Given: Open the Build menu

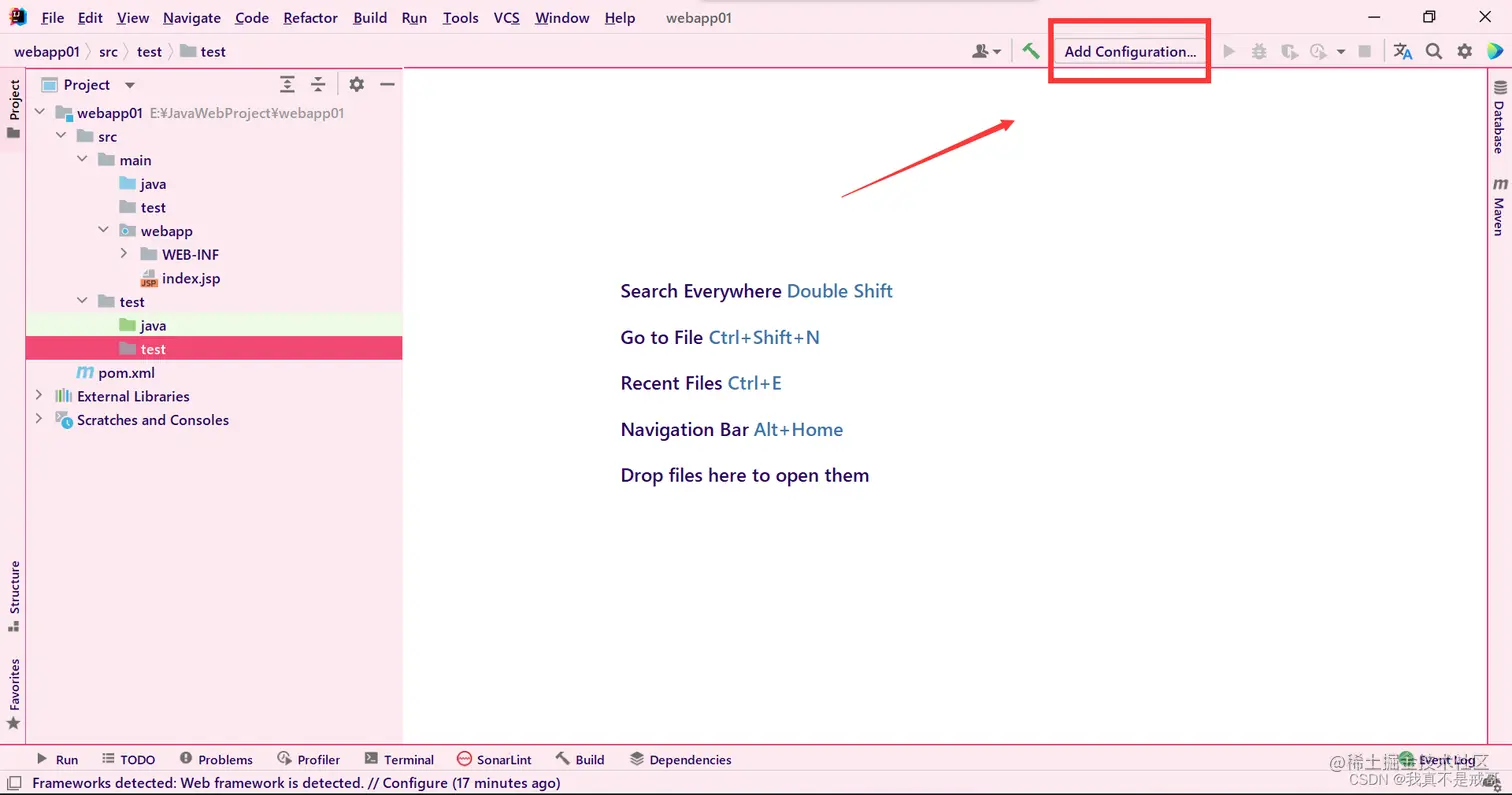Looking at the screenshot, I should click(370, 18).
